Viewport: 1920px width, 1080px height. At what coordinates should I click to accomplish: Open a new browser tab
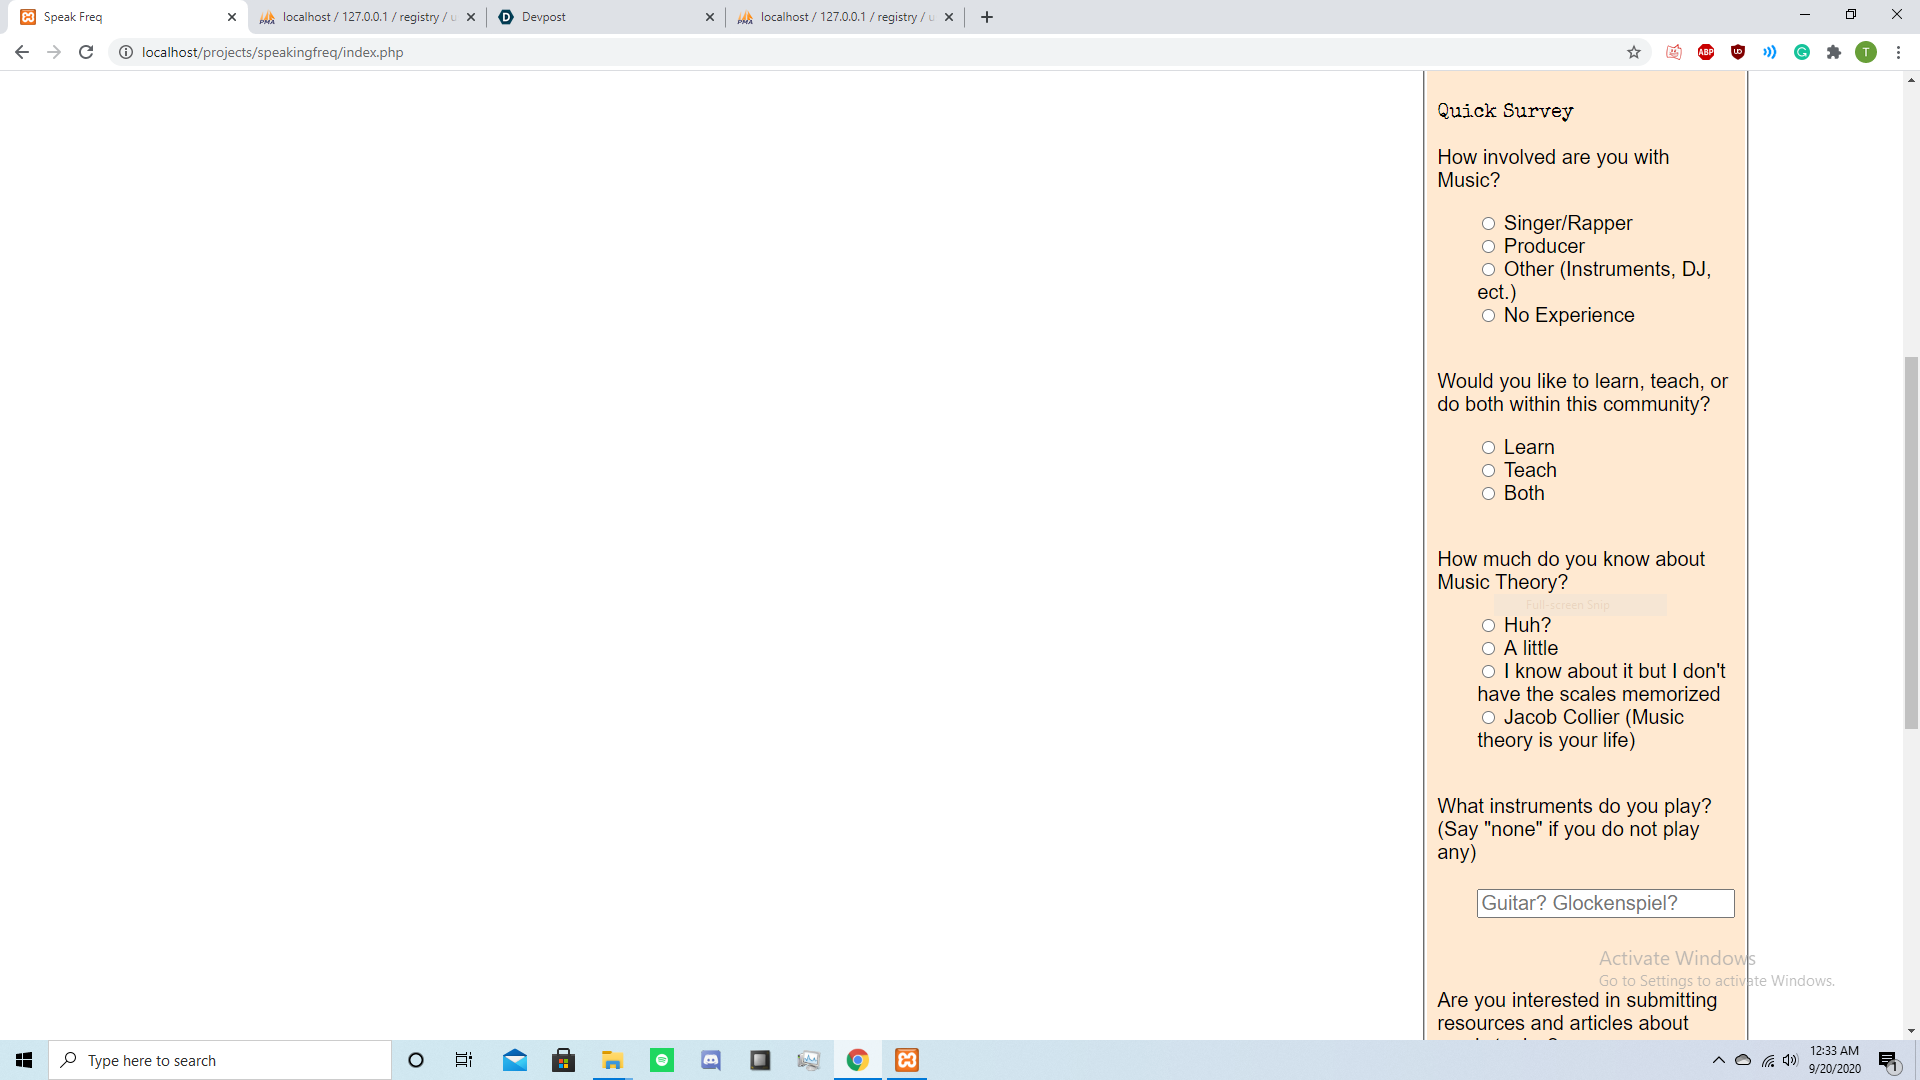tap(987, 17)
